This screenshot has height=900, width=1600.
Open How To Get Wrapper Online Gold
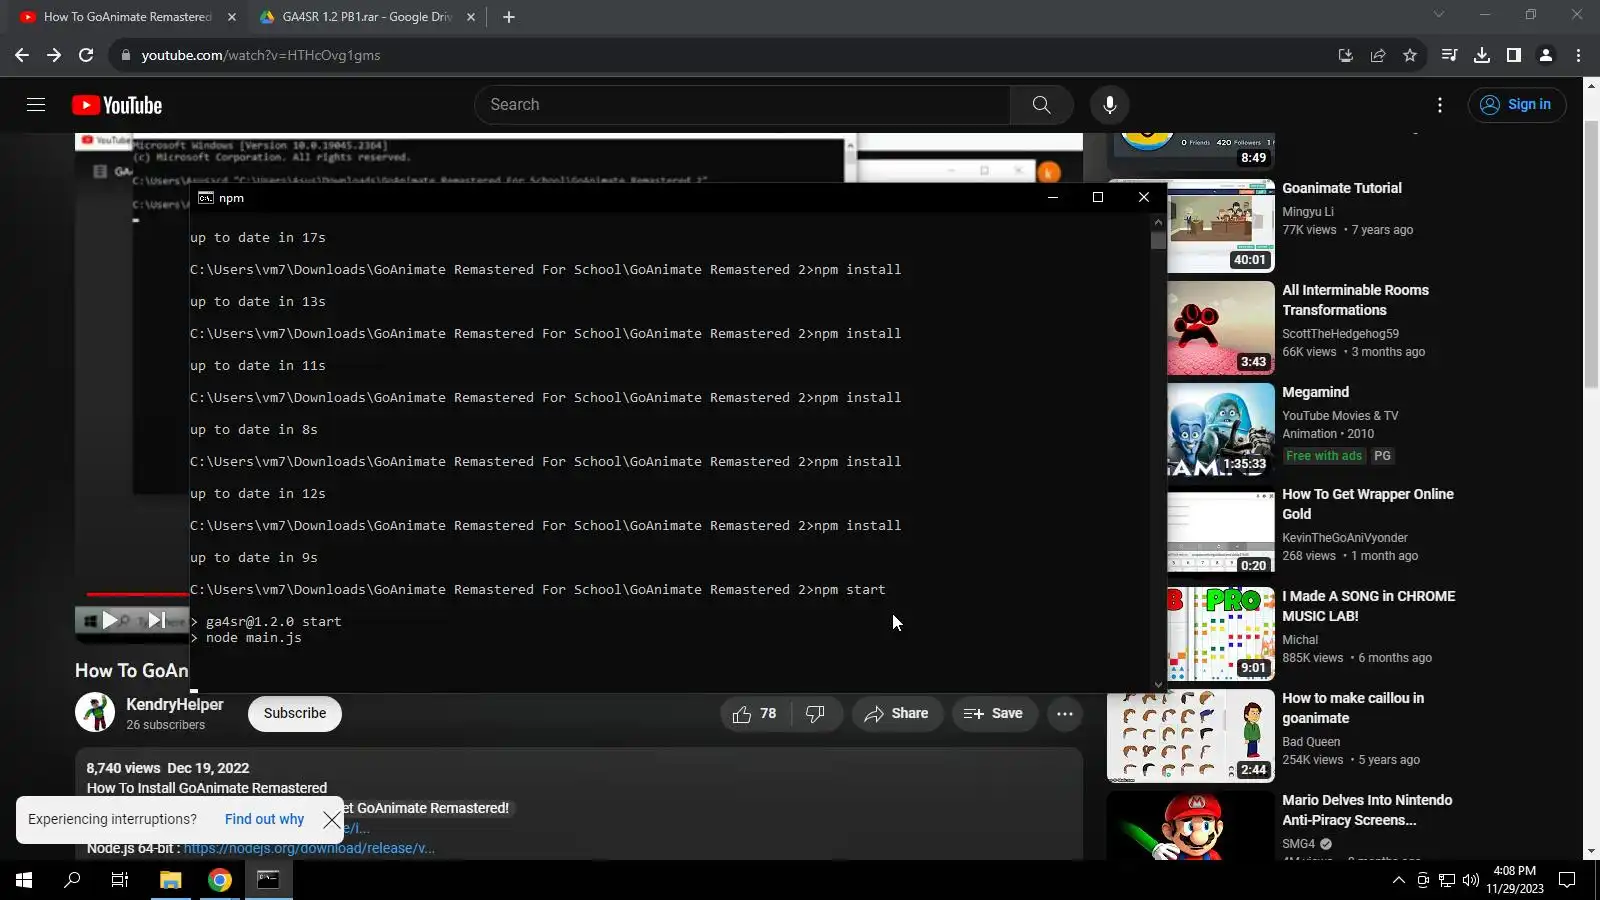(1368, 504)
